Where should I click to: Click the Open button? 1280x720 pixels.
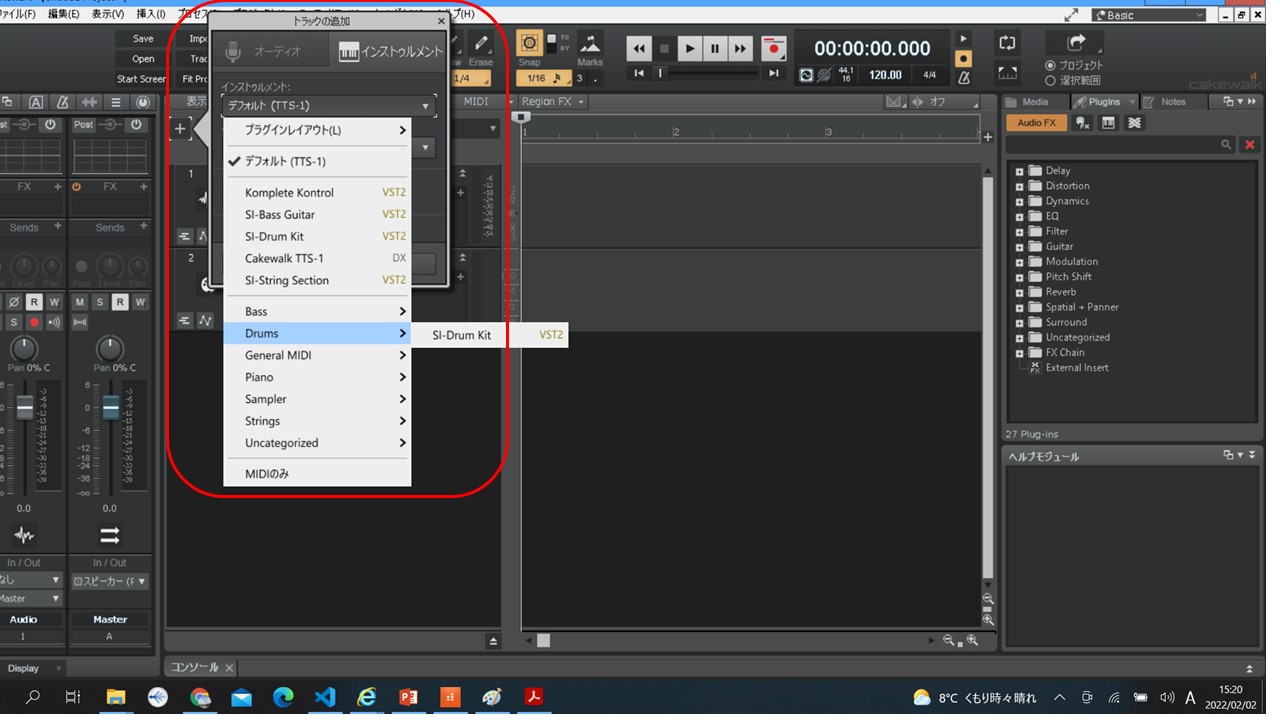tap(143, 59)
